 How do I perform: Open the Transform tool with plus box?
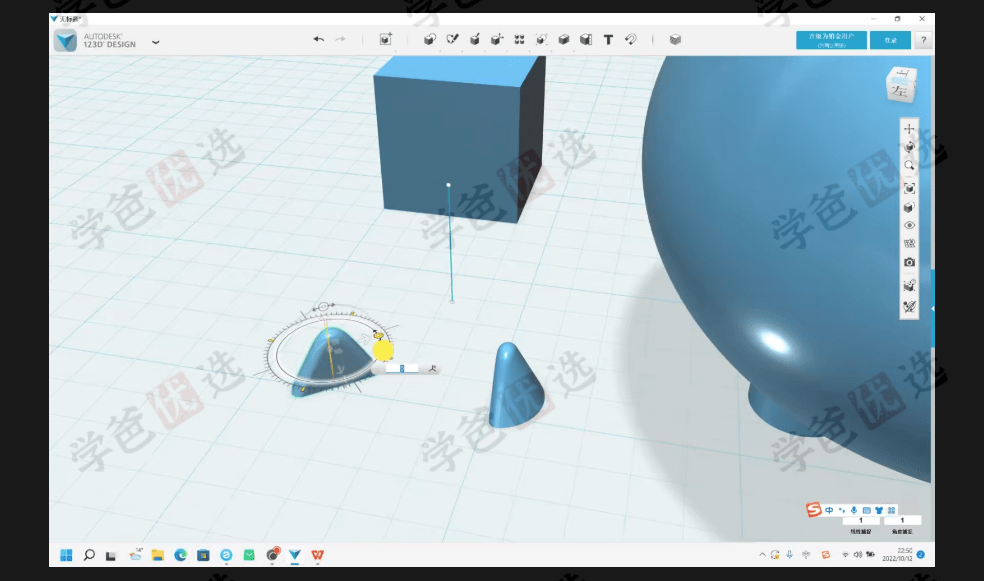(386, 40)
